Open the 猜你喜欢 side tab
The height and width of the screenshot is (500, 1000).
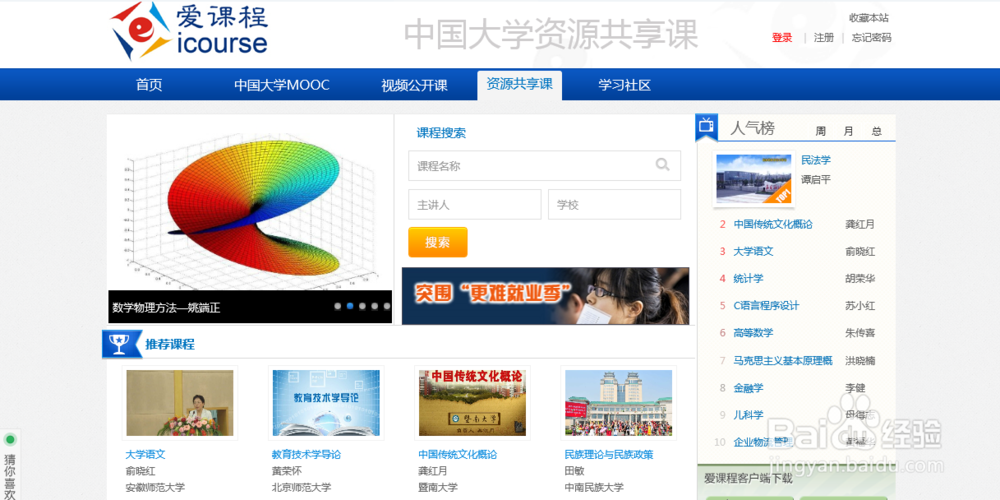[10, 466]
